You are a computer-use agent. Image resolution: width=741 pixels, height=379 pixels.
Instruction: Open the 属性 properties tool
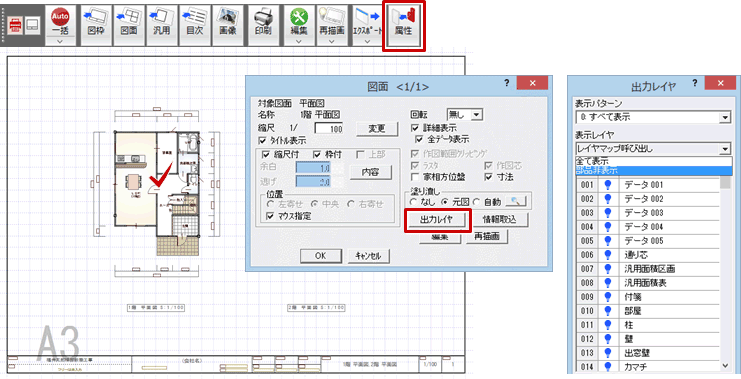(404, 24)
